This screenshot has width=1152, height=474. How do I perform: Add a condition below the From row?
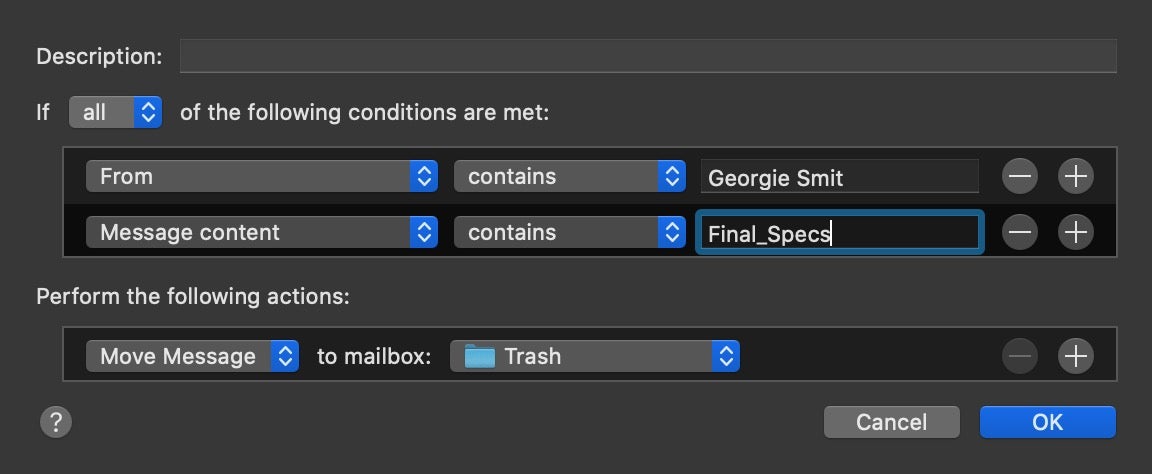pos(1076,177)
